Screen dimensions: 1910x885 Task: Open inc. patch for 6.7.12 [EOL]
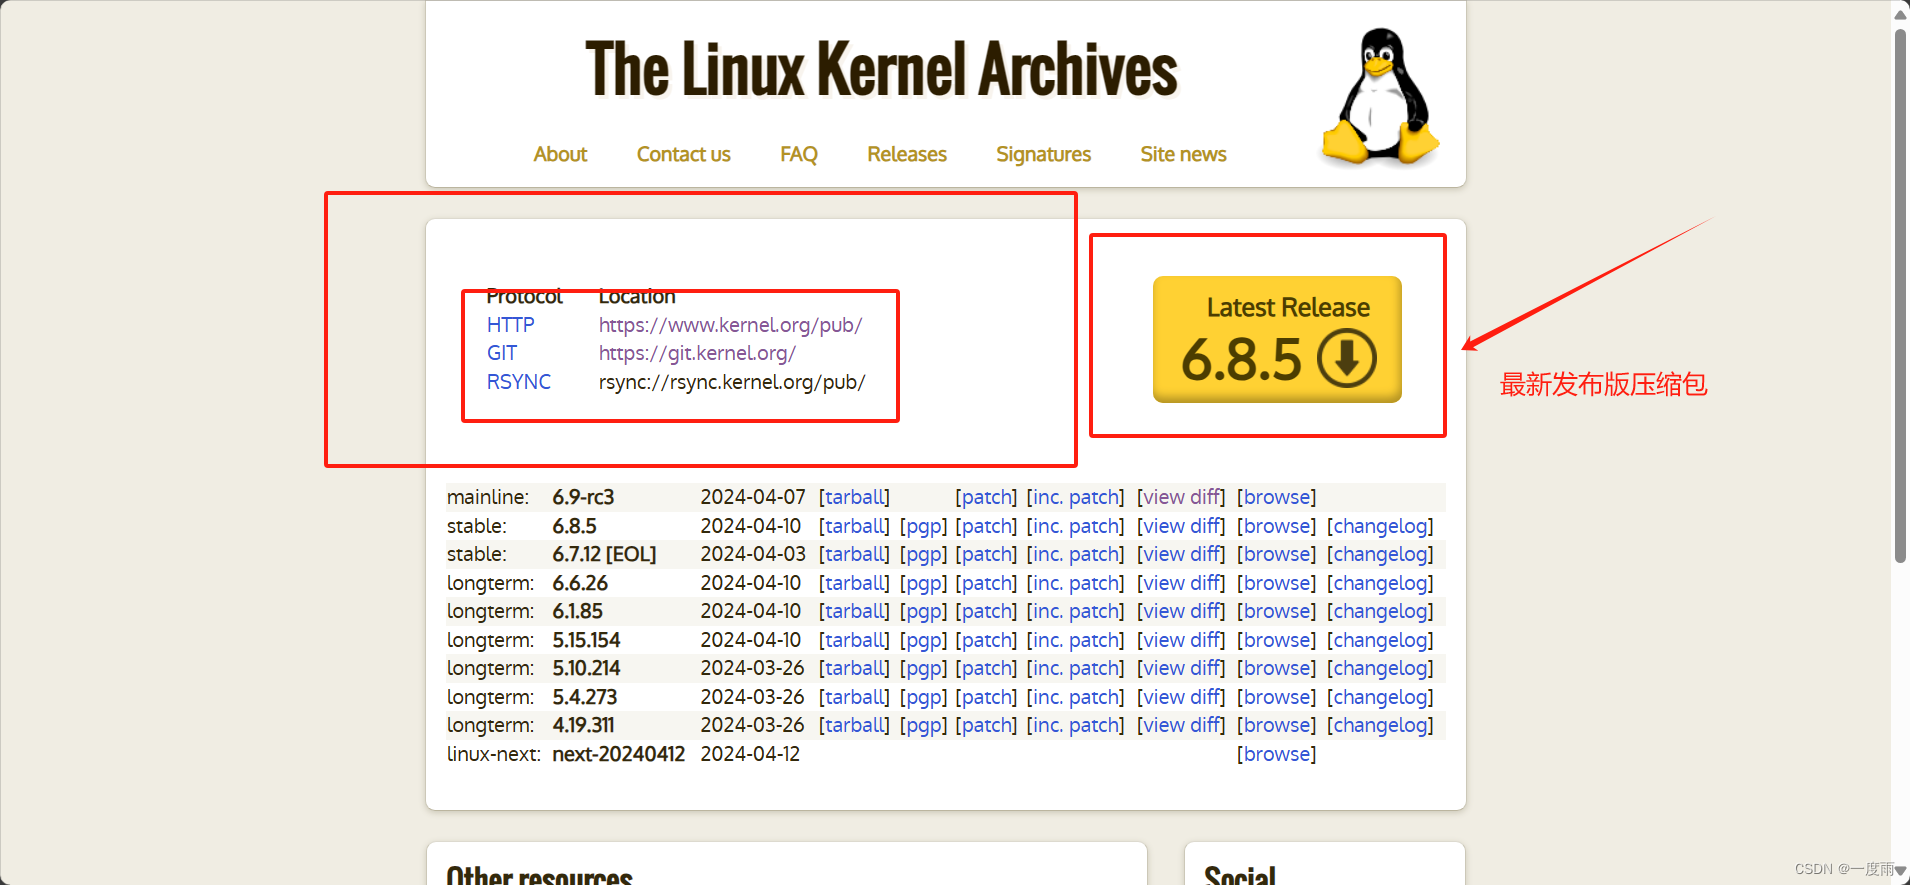tap(1075, 554)
